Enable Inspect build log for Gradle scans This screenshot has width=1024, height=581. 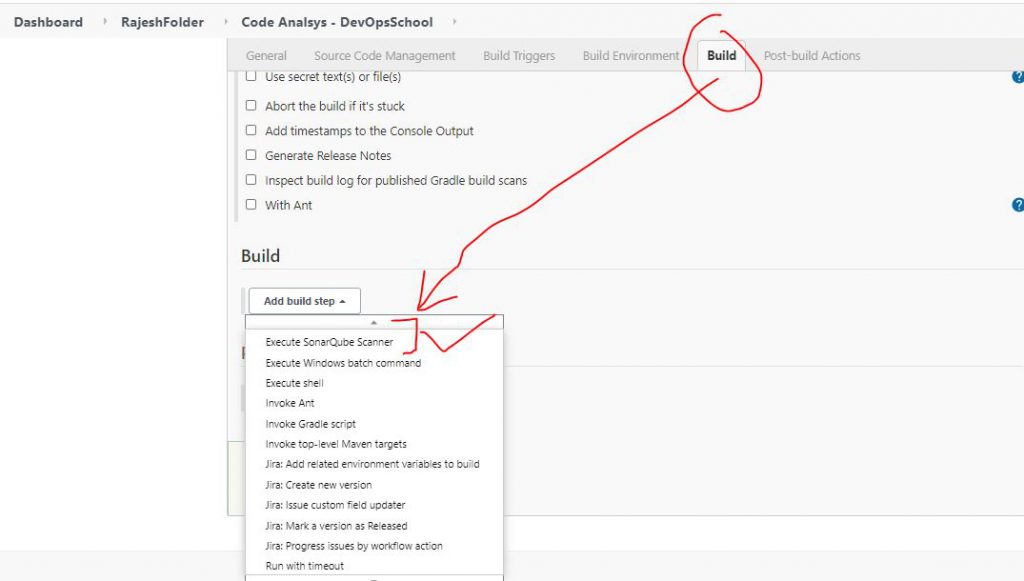251,181
